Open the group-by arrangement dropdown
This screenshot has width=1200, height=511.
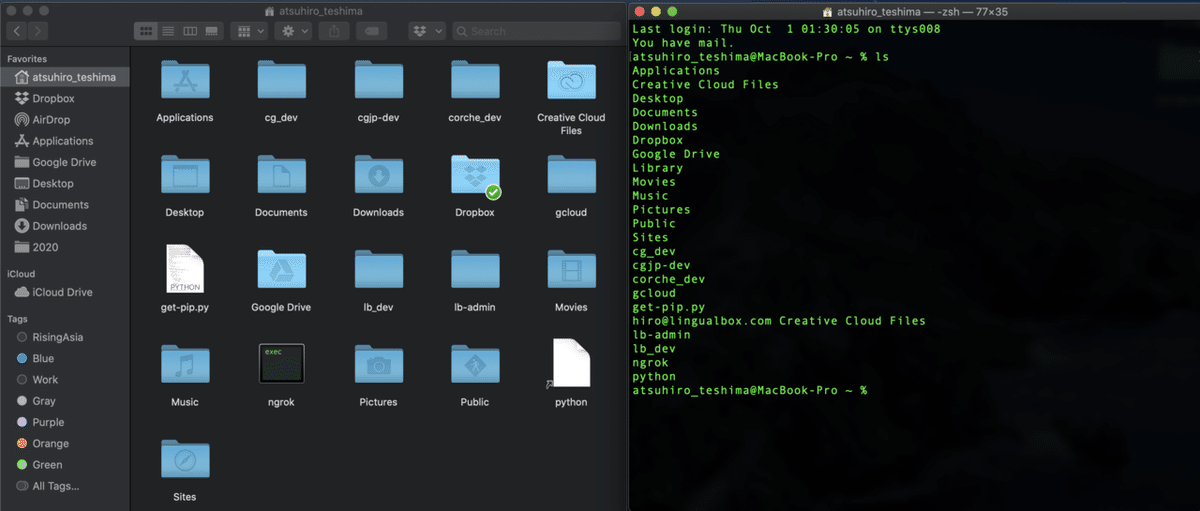point(249,32)
